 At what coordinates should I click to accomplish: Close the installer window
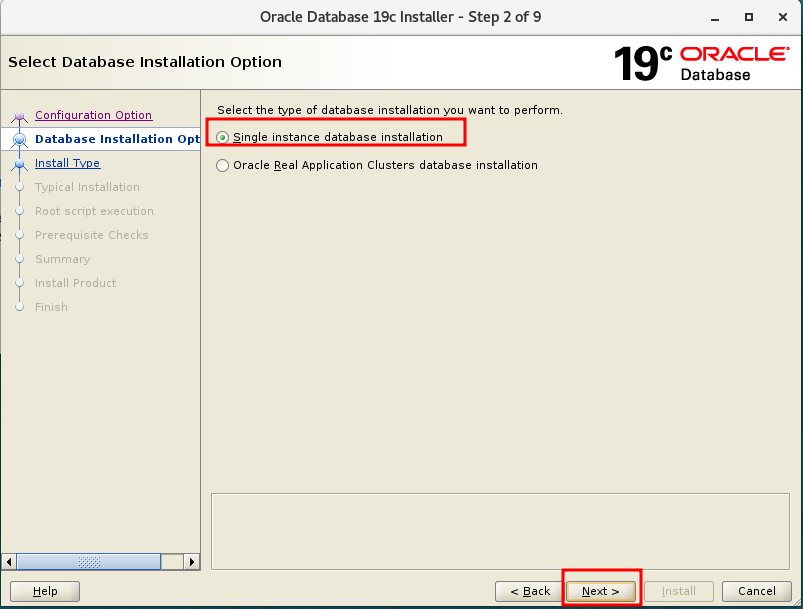click(783, 17)
